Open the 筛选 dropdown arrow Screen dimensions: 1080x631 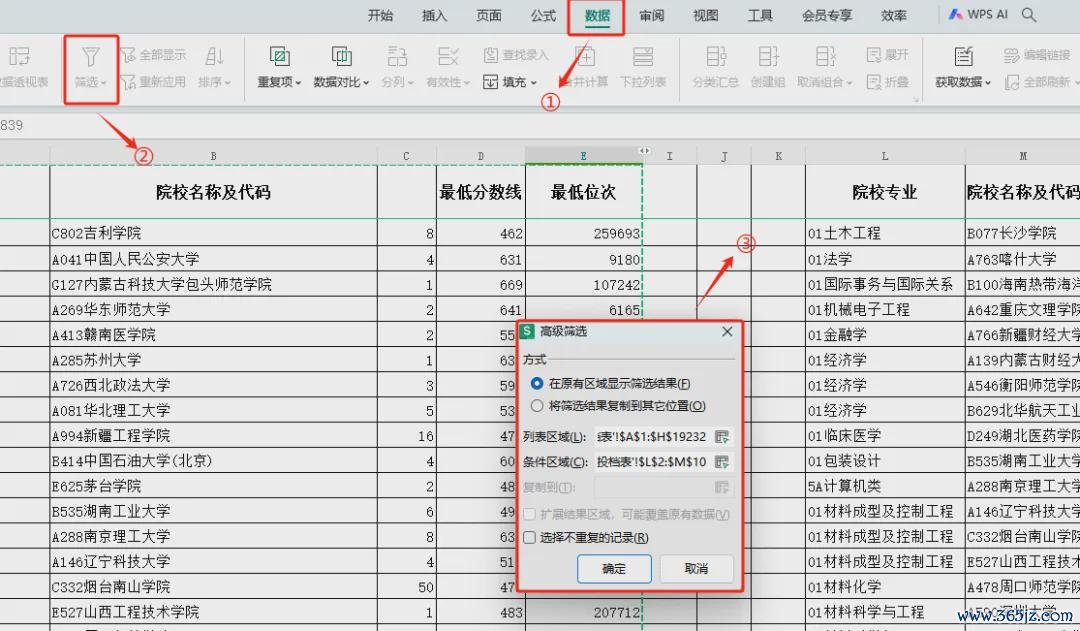click(103, 83)
